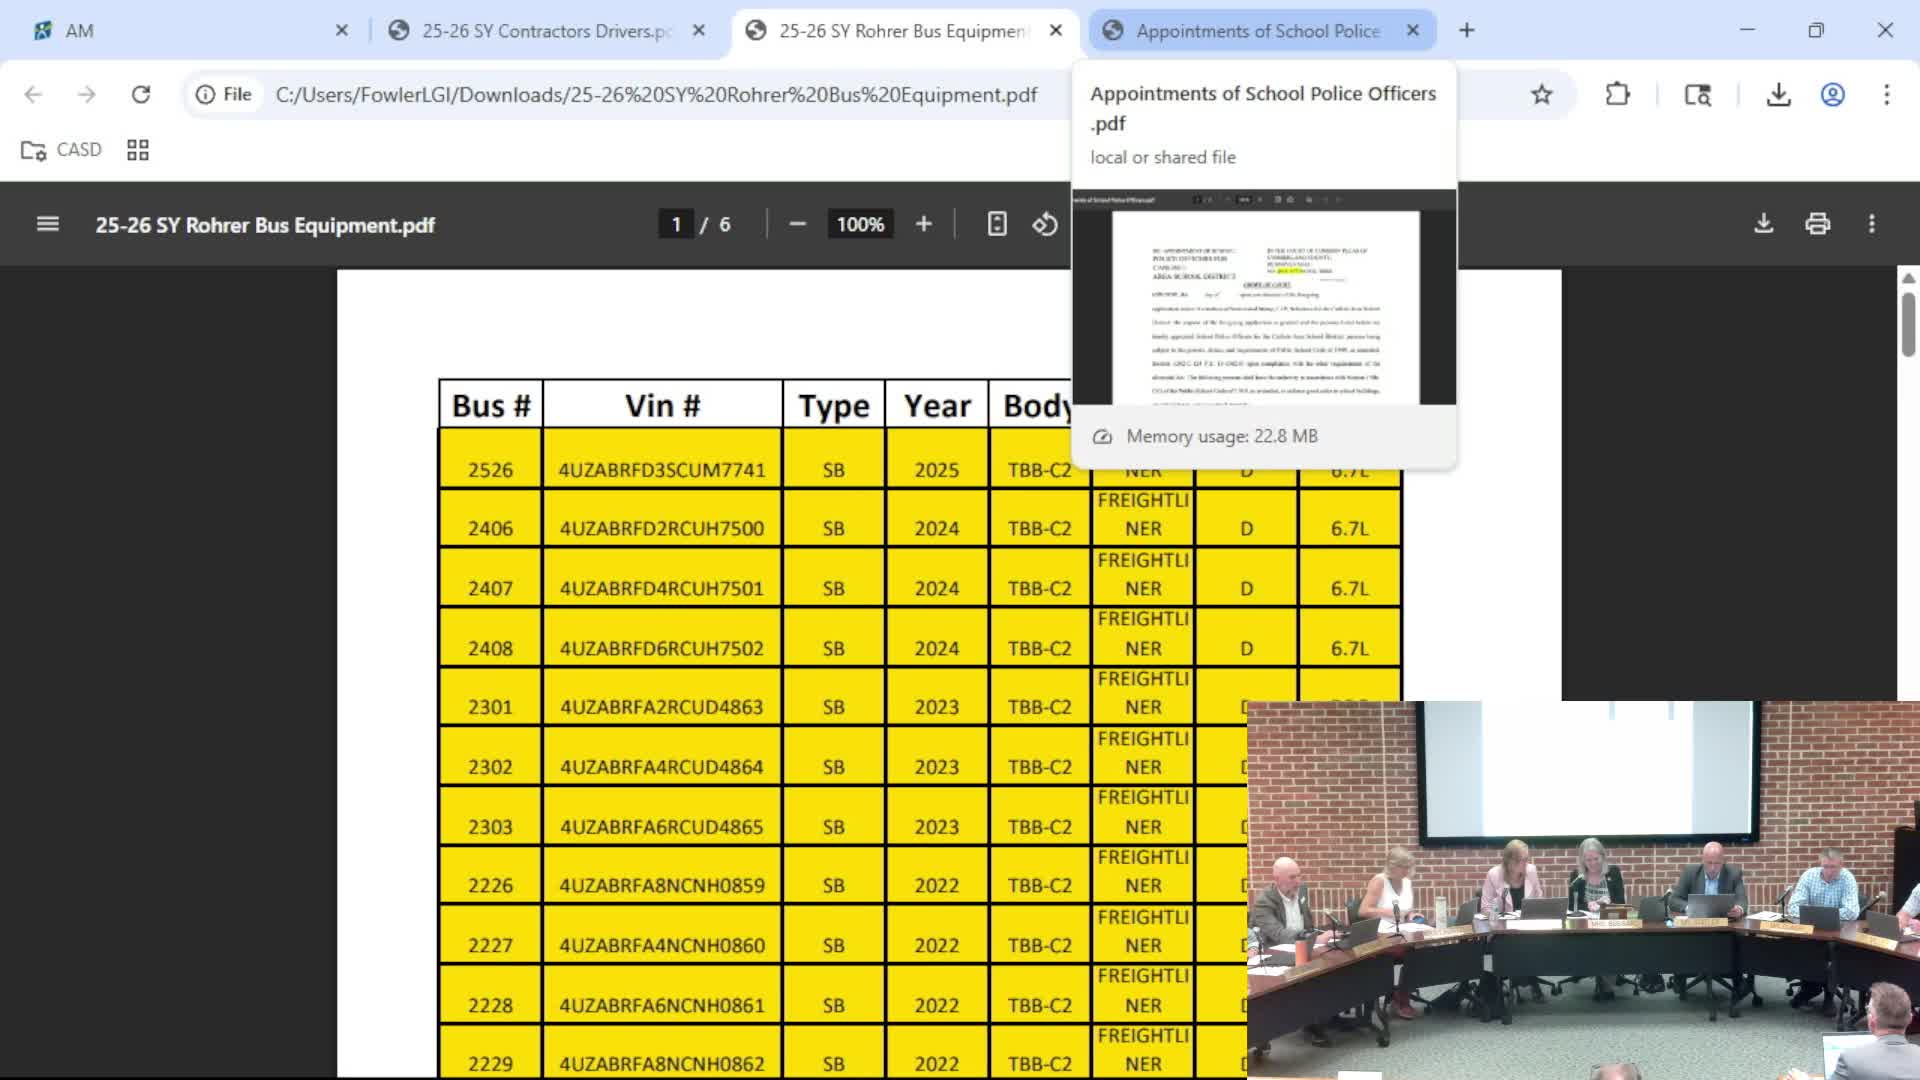Click the PDF vertical scrollbar thumb
The height and width of the screenshot is (1080, 1920).
1908,324
